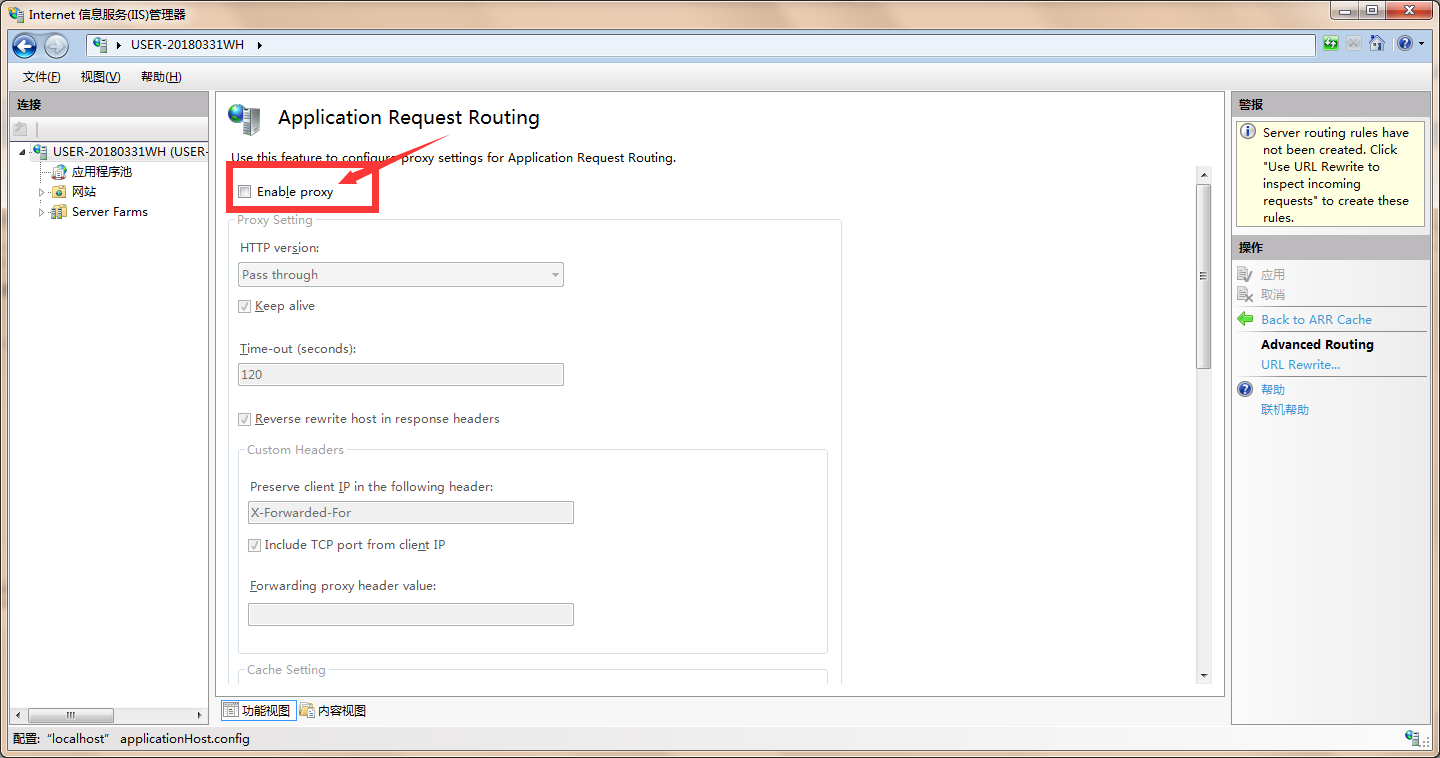Click the grey Stop icon in toolbar
This screenshot has height=758, width=1440.
1353,43
